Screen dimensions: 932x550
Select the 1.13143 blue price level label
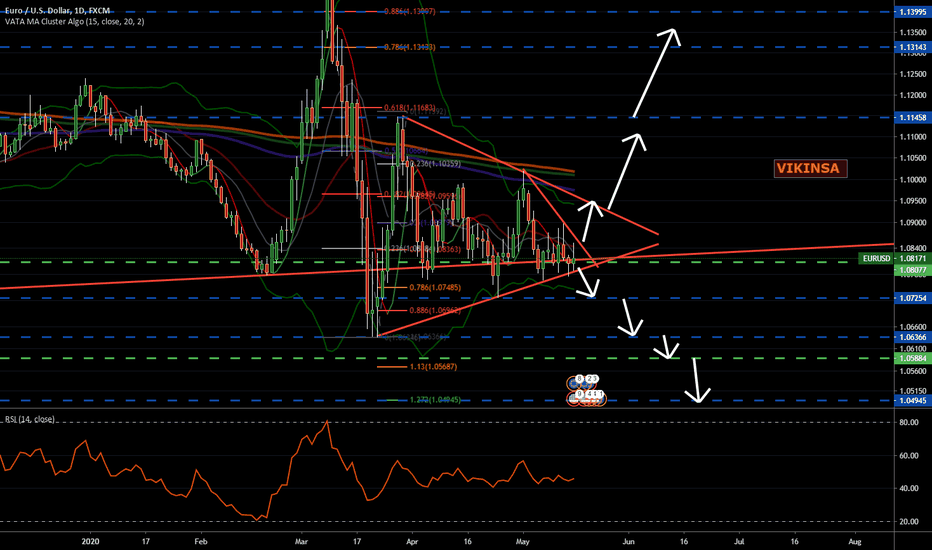[912, 47]
